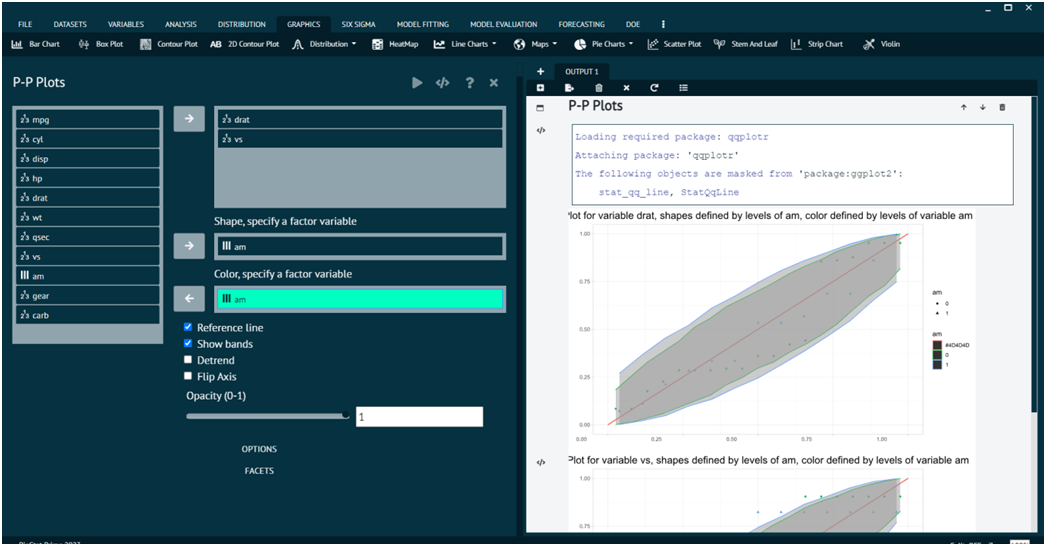Toggle the Reference line checkbox
Viewport: 1046px width, 546px height.
188,327
